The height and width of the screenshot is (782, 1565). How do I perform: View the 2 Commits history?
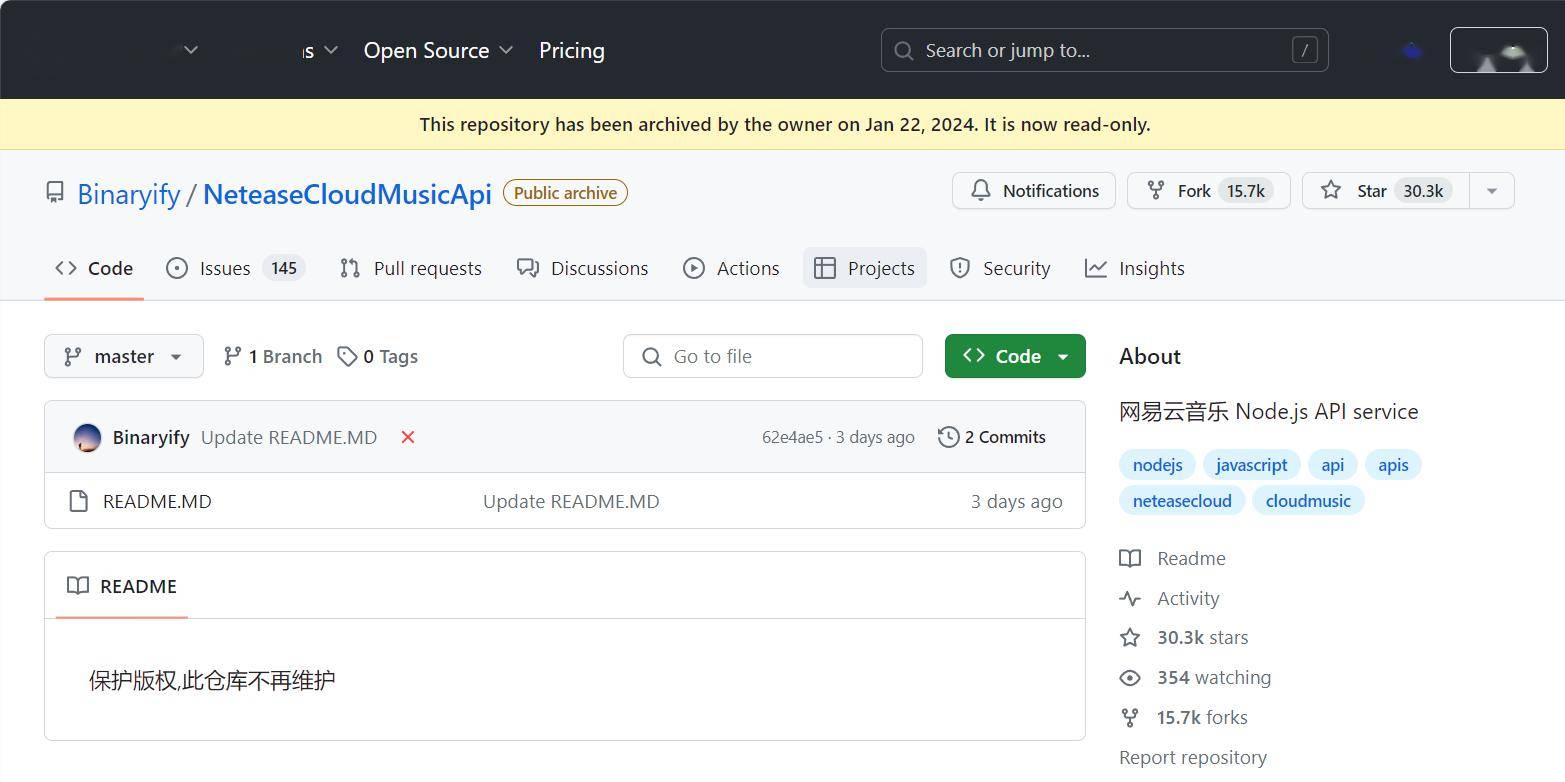coord(992,437)
